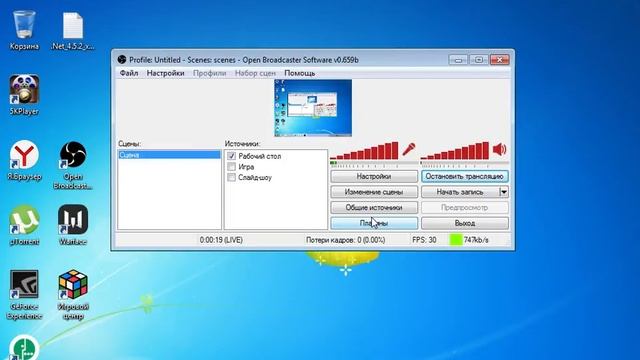Click the Общие источники button
The image size is (640, 360).
click(374, 207)
